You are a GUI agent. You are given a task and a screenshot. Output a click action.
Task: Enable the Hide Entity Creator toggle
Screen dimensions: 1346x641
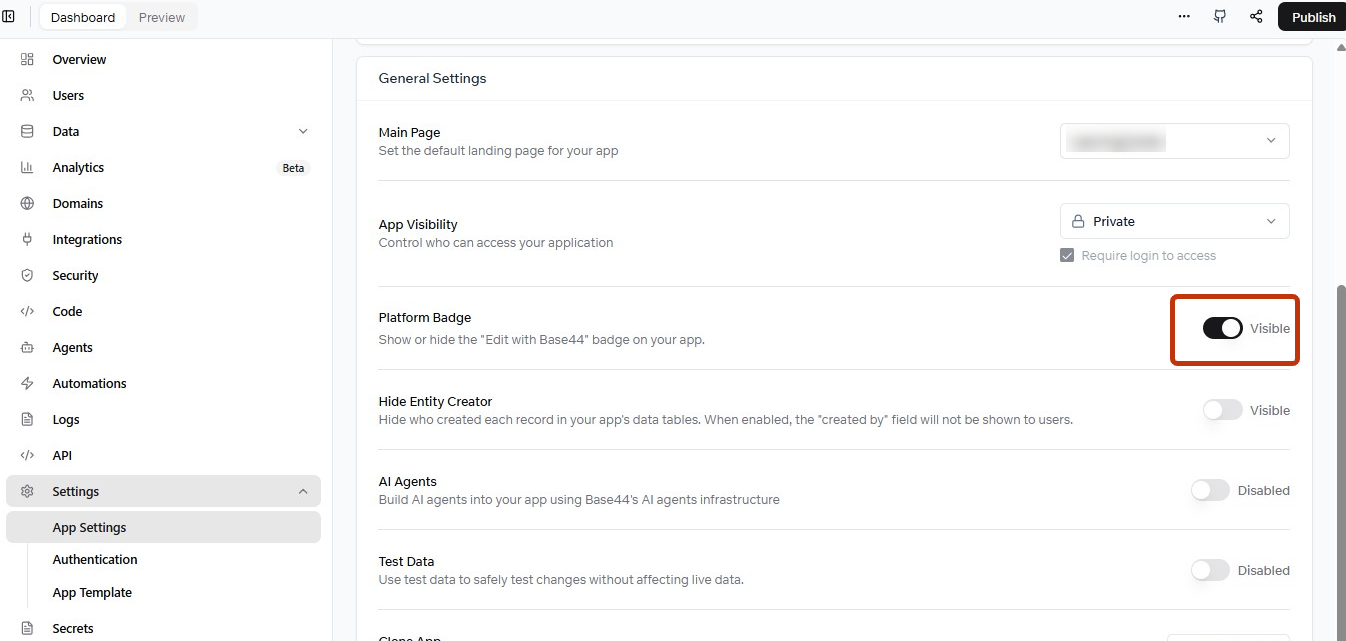tap(1222, 410)
